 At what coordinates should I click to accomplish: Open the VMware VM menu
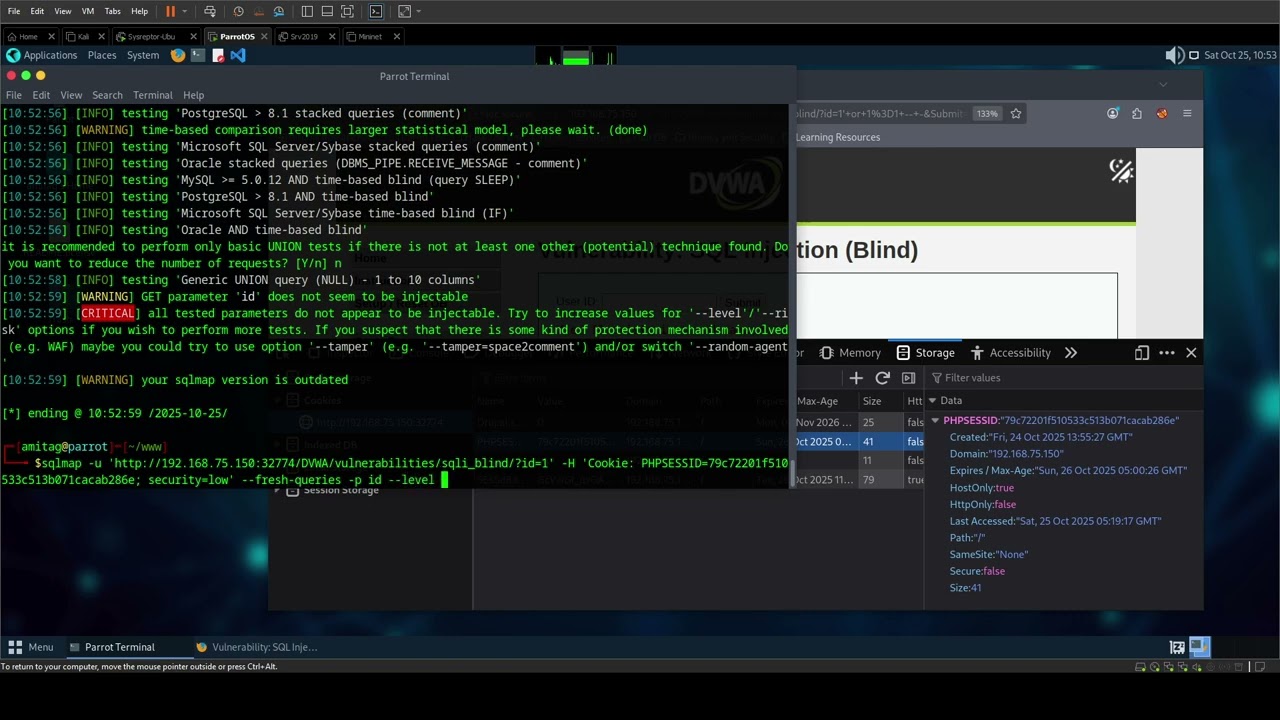87,11
